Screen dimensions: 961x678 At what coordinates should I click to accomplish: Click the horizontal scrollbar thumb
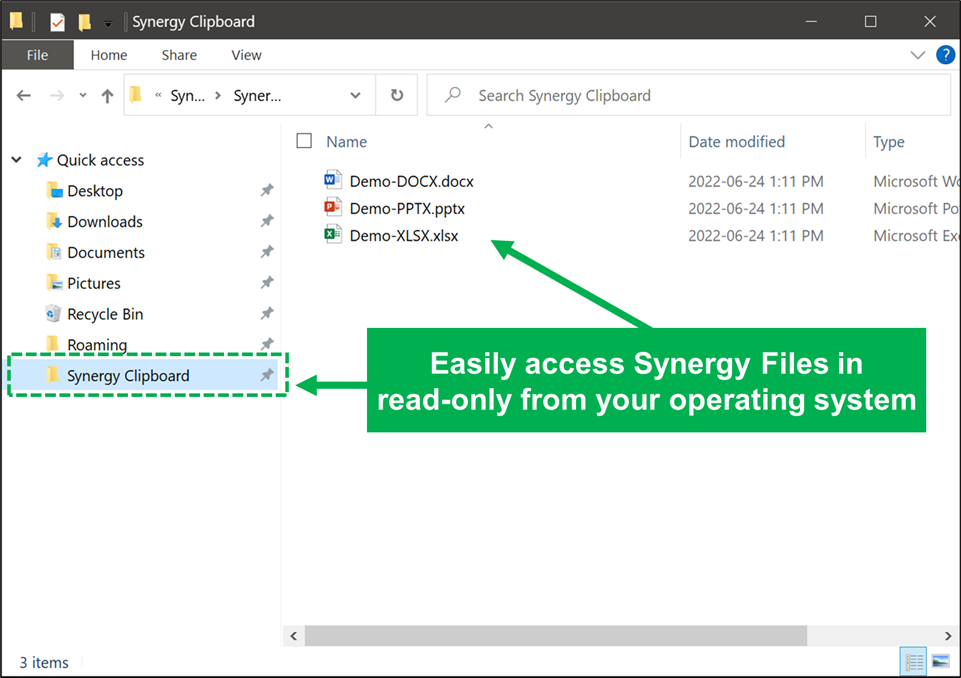(x=556, y=636)
